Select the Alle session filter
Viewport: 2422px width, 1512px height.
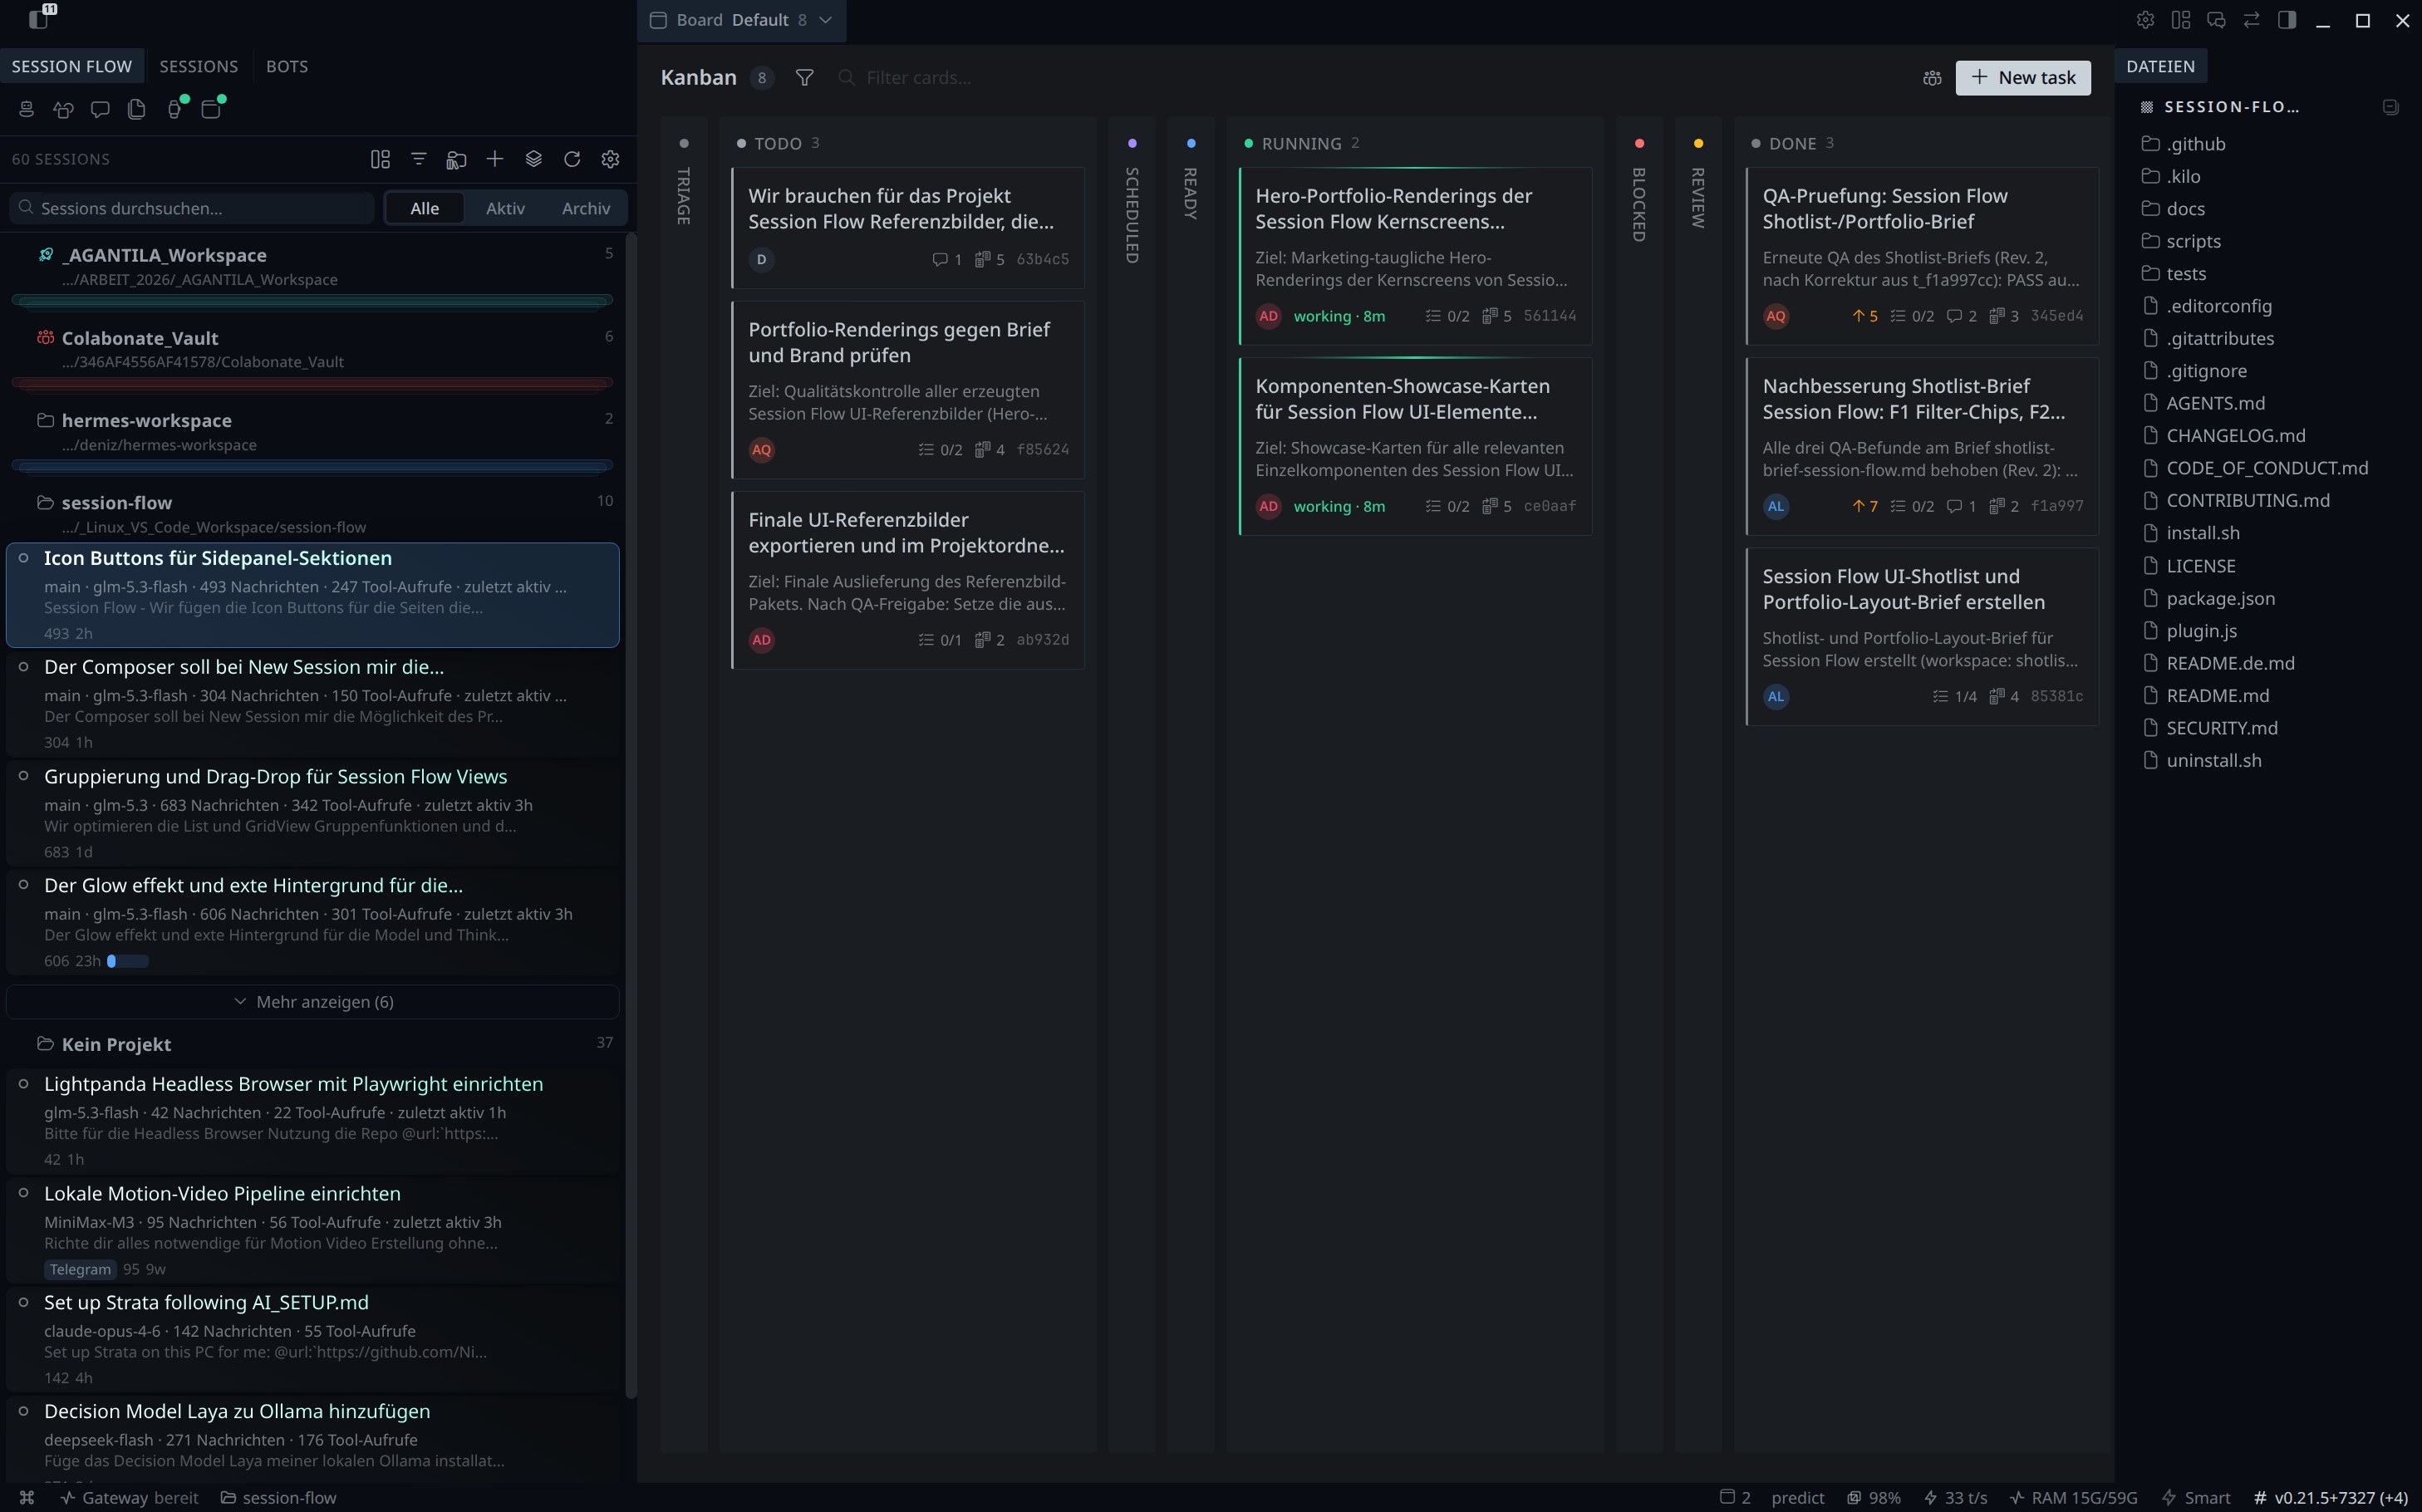(424, 208)
